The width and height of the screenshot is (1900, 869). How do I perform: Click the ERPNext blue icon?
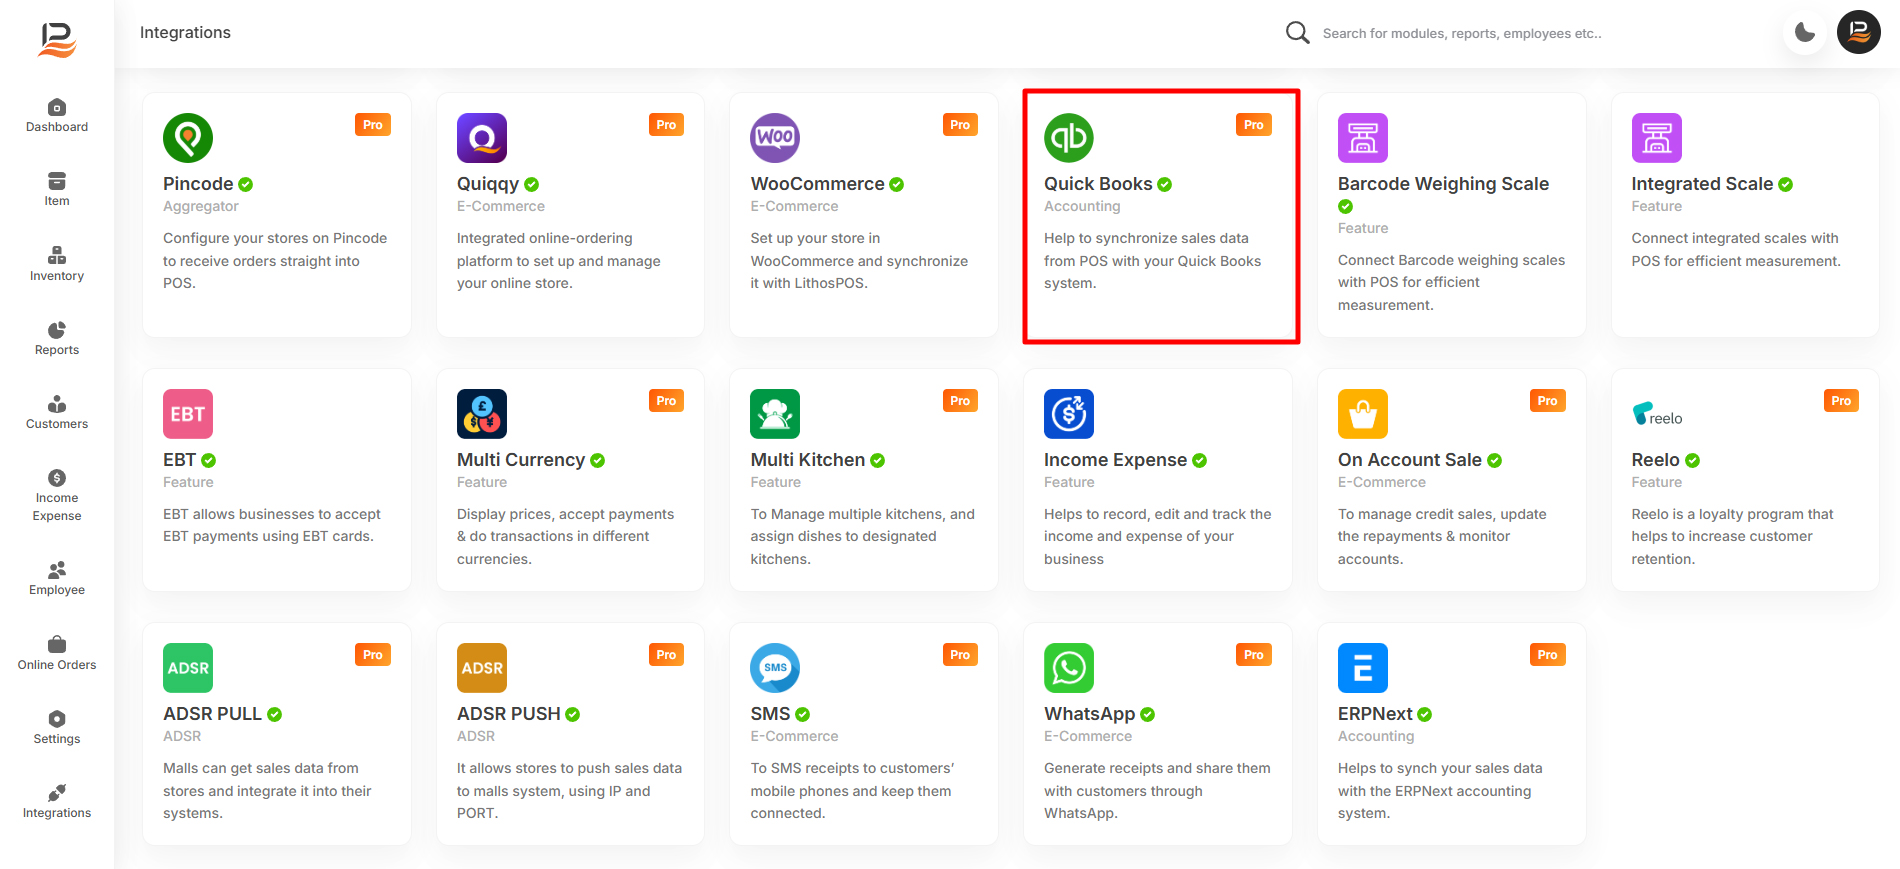1363,668
